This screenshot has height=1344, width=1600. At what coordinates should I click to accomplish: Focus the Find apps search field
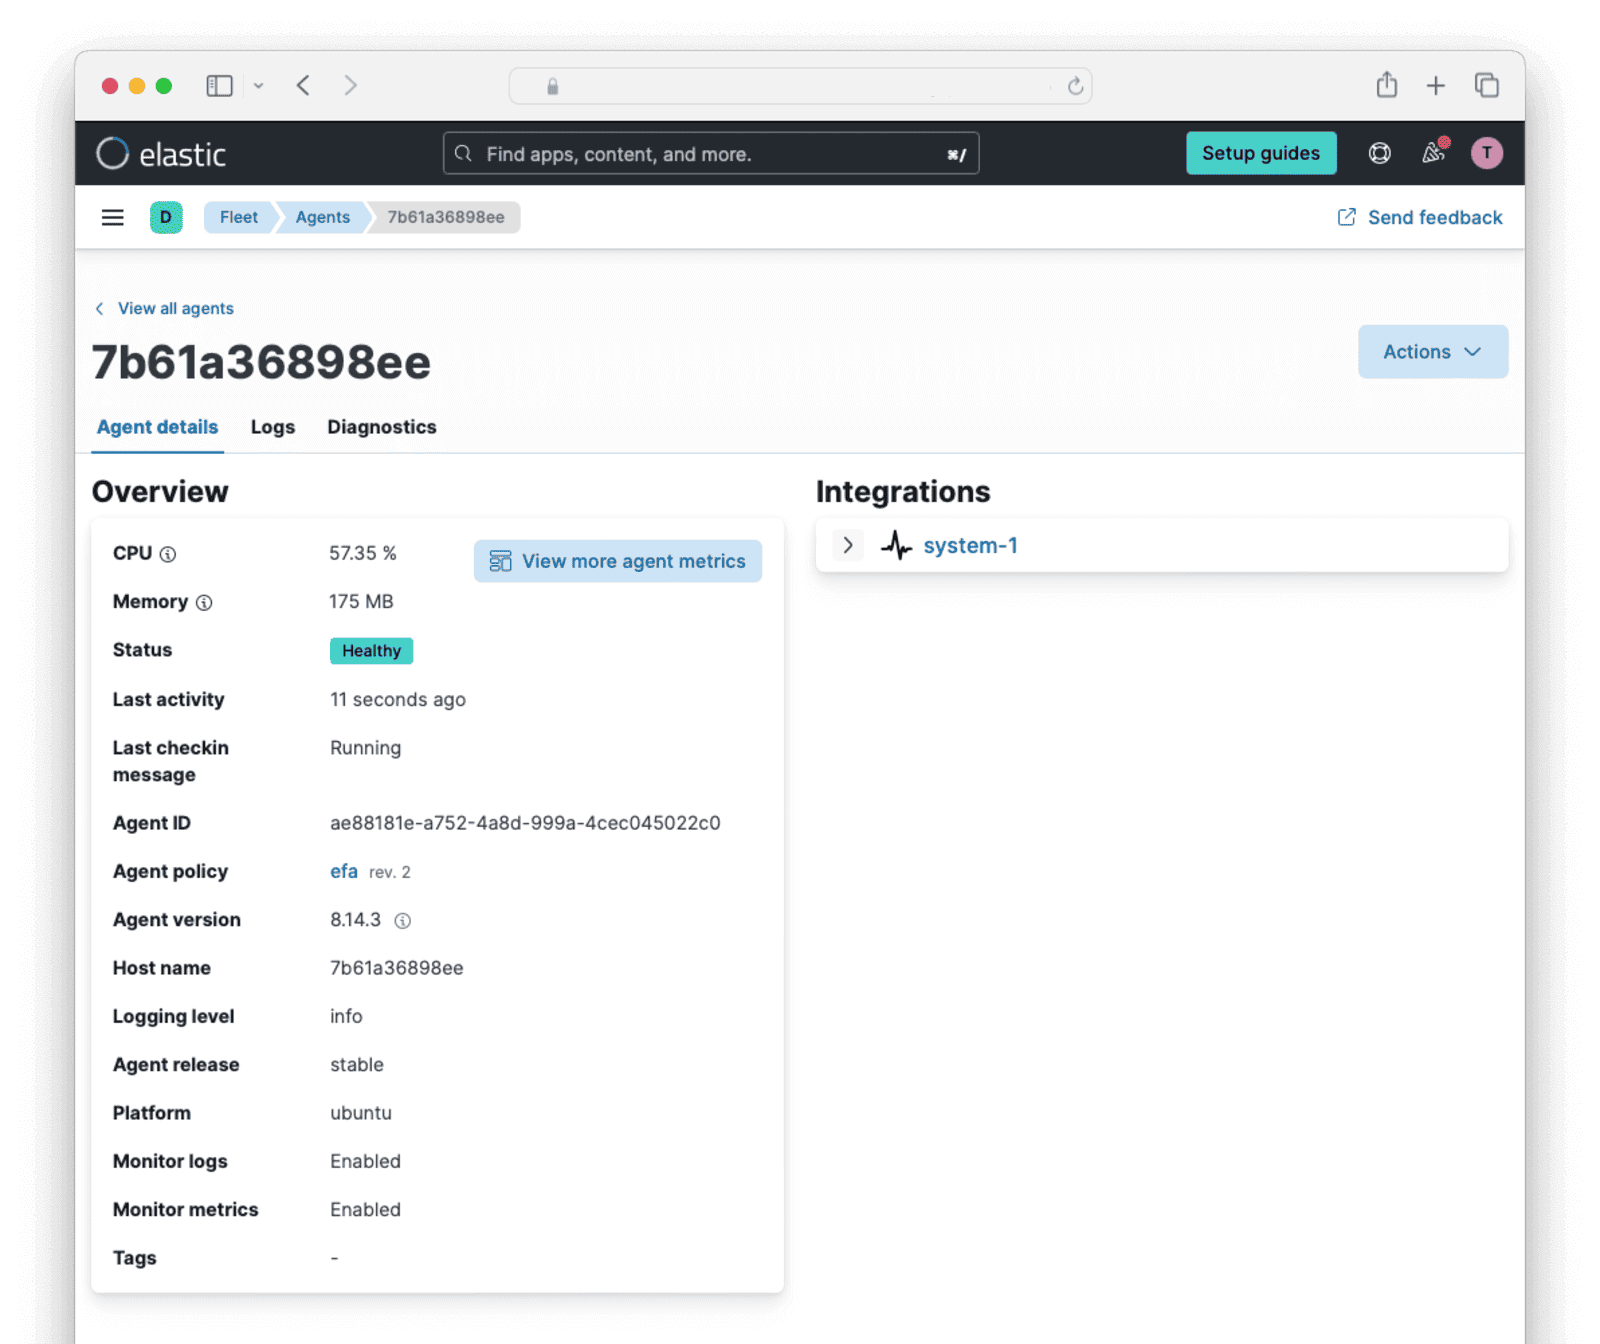pyautogui.click(x=711, y=154)
